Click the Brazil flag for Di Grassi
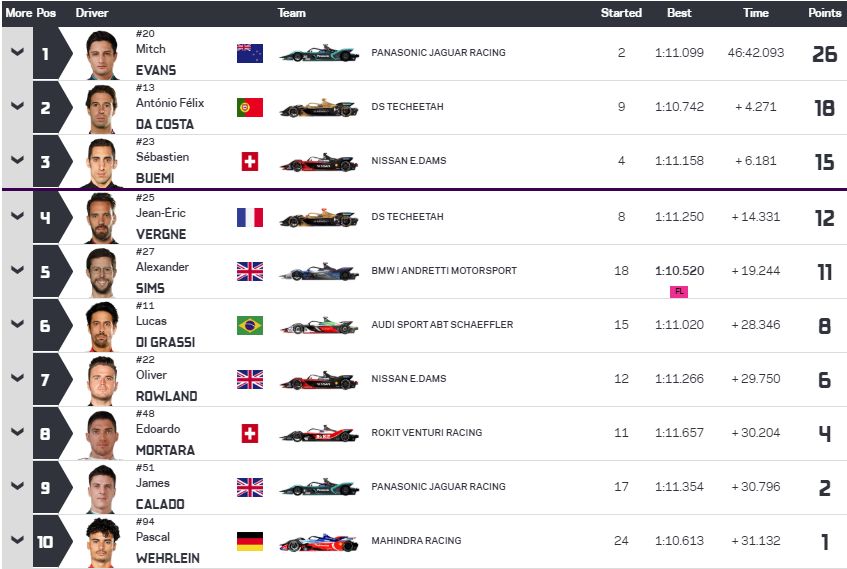 (x=250, y=325)
